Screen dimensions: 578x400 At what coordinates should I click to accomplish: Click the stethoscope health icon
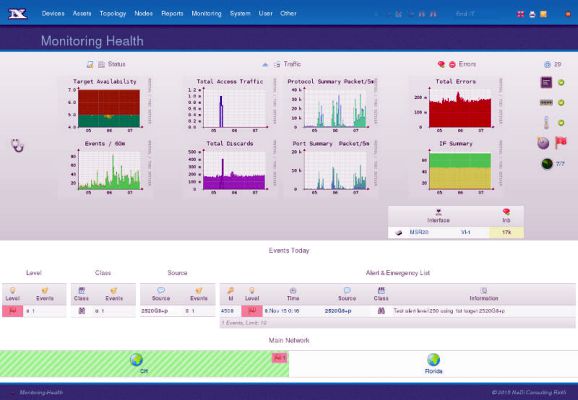coord(17,145)
